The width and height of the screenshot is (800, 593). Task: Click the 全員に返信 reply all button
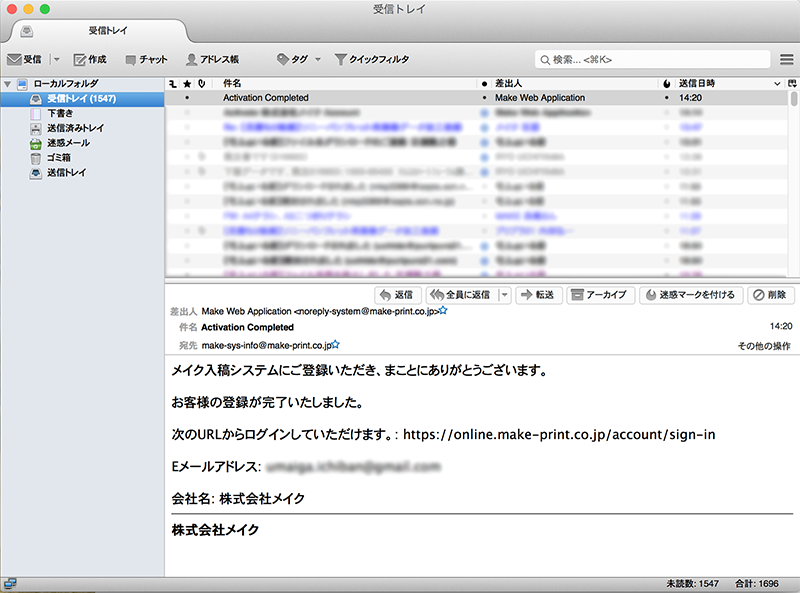point(461,295)
